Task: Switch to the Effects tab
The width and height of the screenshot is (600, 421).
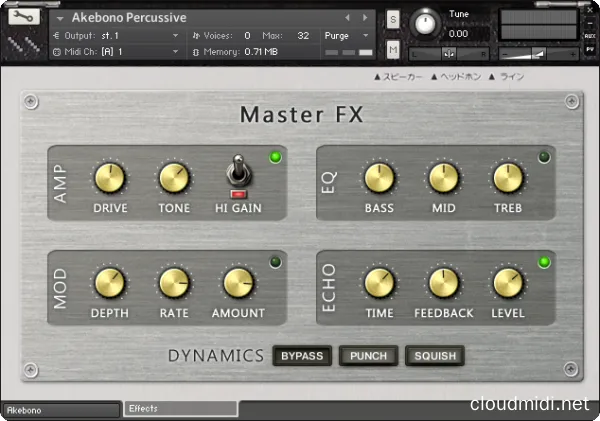Action: tap(181, 409)
